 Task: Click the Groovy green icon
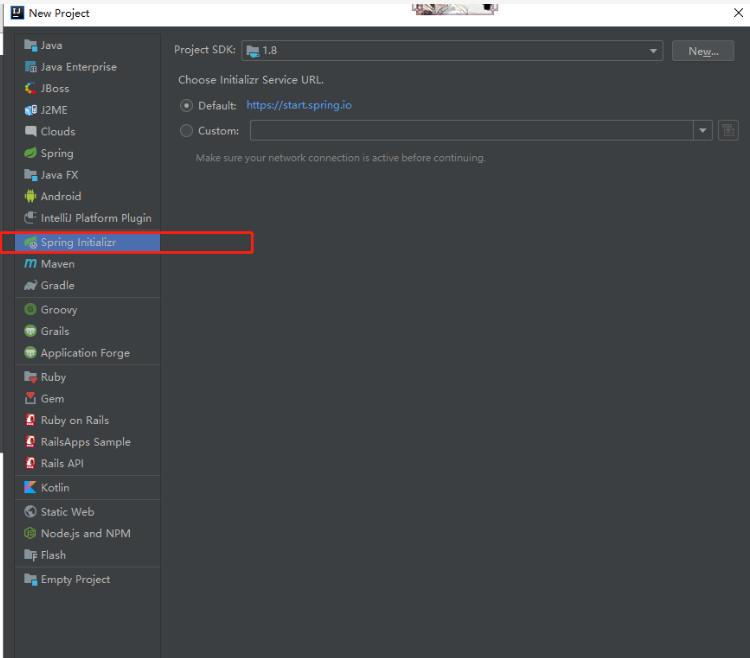[x=31, y=309]
